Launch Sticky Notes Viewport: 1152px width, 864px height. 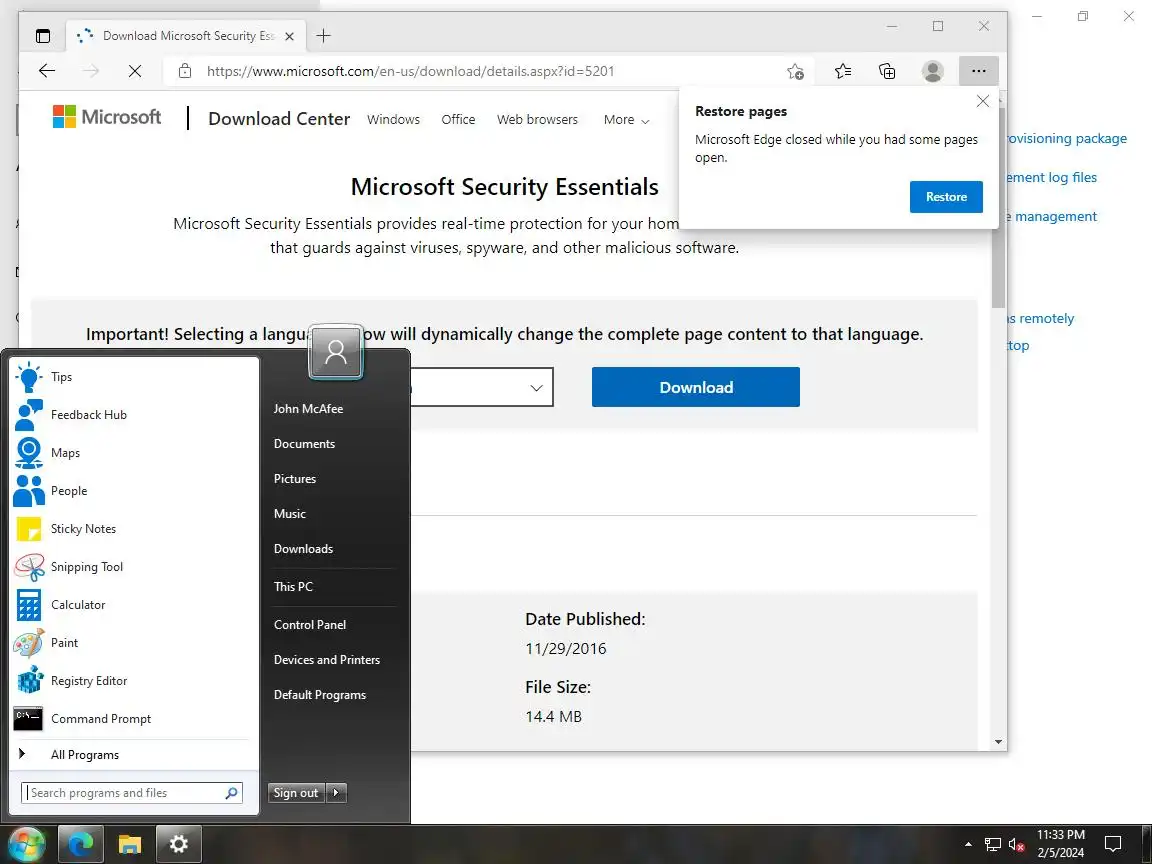click(x=134, y=529)
